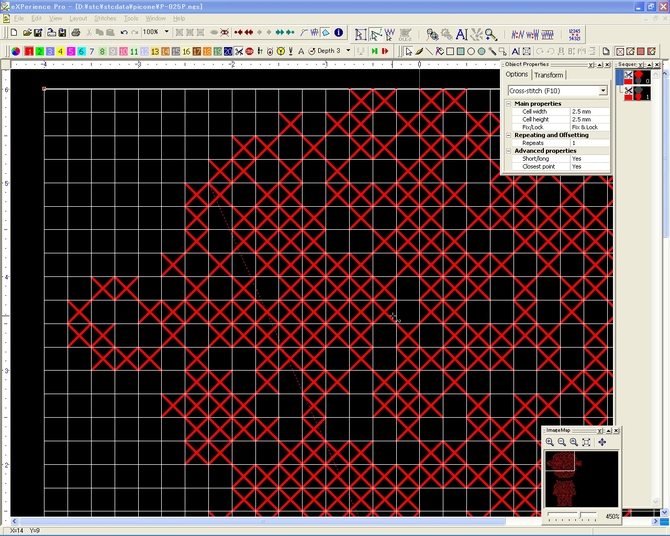Select green color swatch 2
This screenshot has height=536, width=670.
pos(39,51)
